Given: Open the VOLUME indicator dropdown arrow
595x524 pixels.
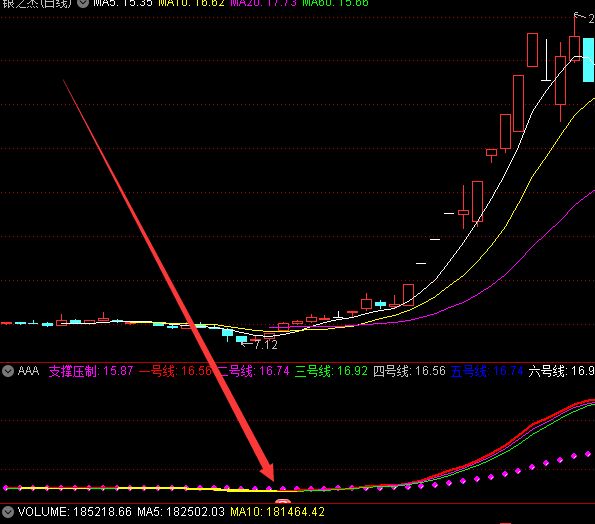Looking at the screenshot, I should click(x=8, y=512).
